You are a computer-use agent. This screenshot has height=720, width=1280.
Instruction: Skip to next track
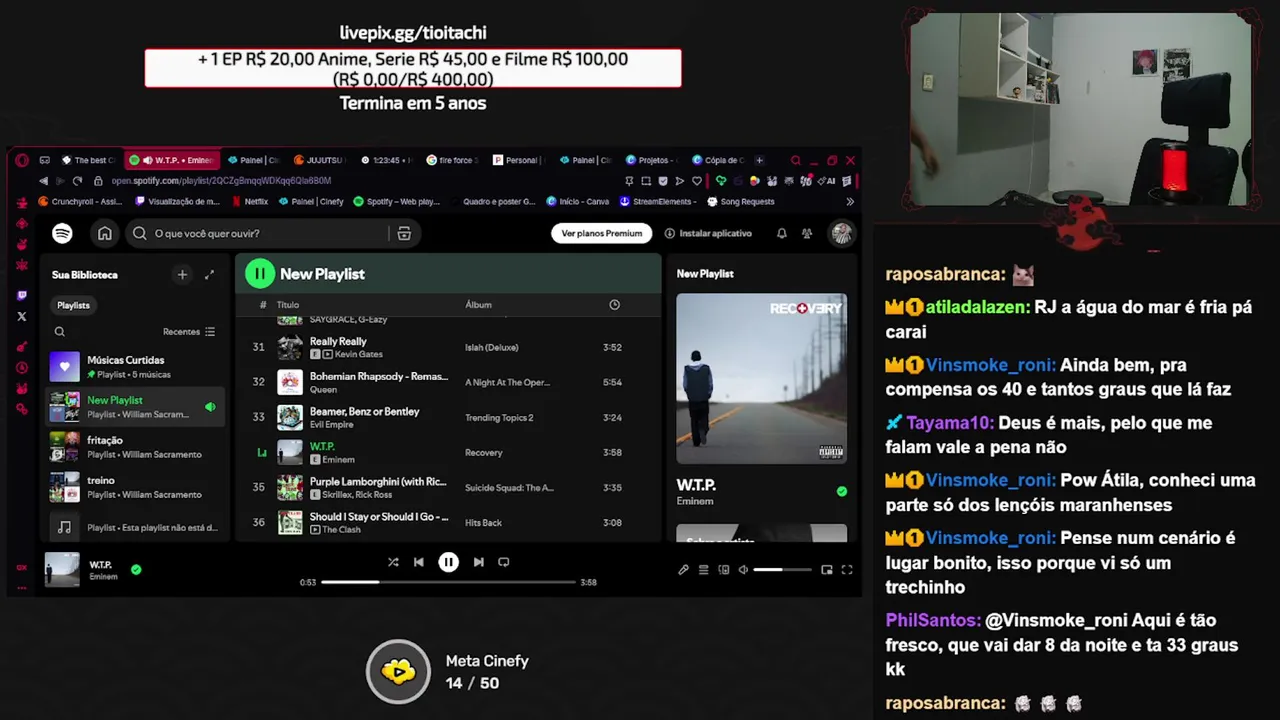tap(478, 562)
